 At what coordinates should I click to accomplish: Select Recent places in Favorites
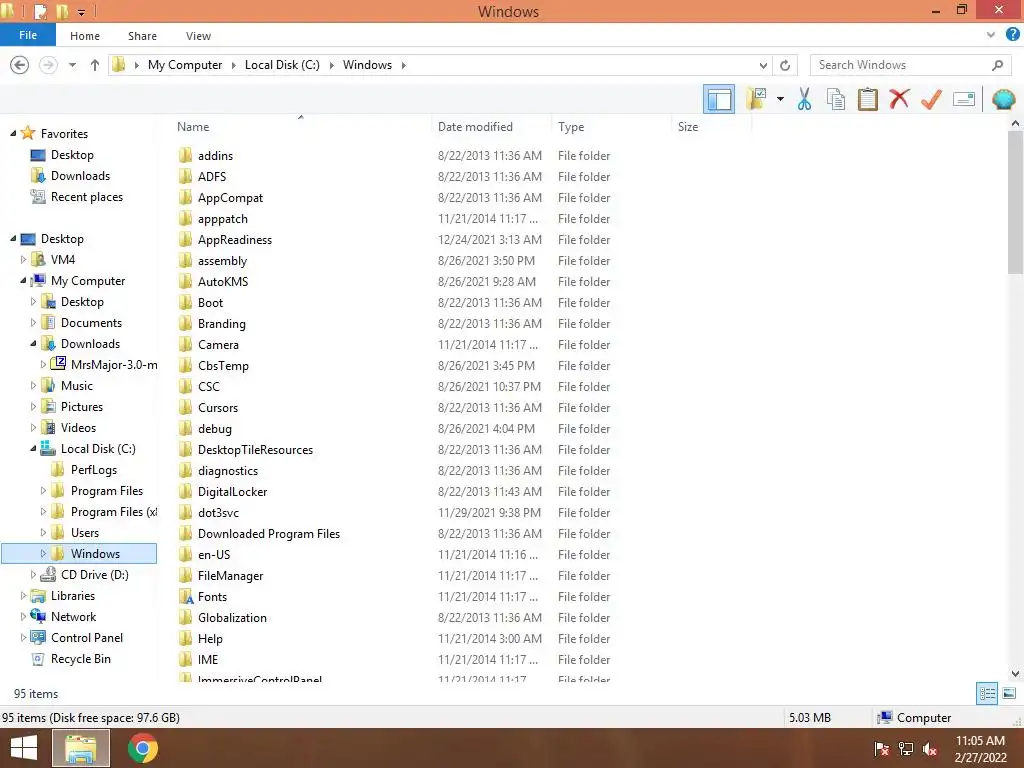pyautogui.click(x=87, y=197)
